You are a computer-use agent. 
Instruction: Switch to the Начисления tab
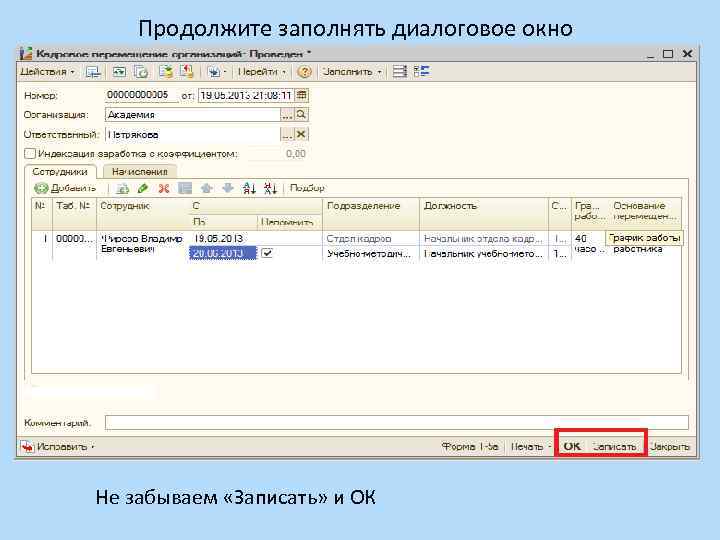coord(140,172)
